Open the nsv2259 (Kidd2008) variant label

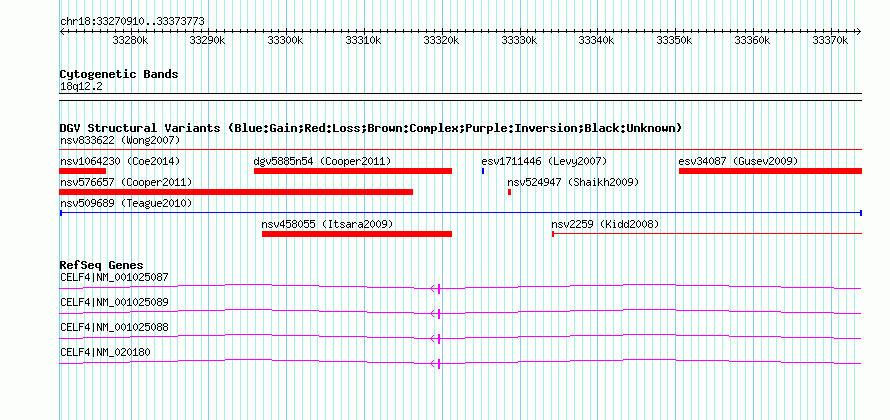[x=605, y=224]
